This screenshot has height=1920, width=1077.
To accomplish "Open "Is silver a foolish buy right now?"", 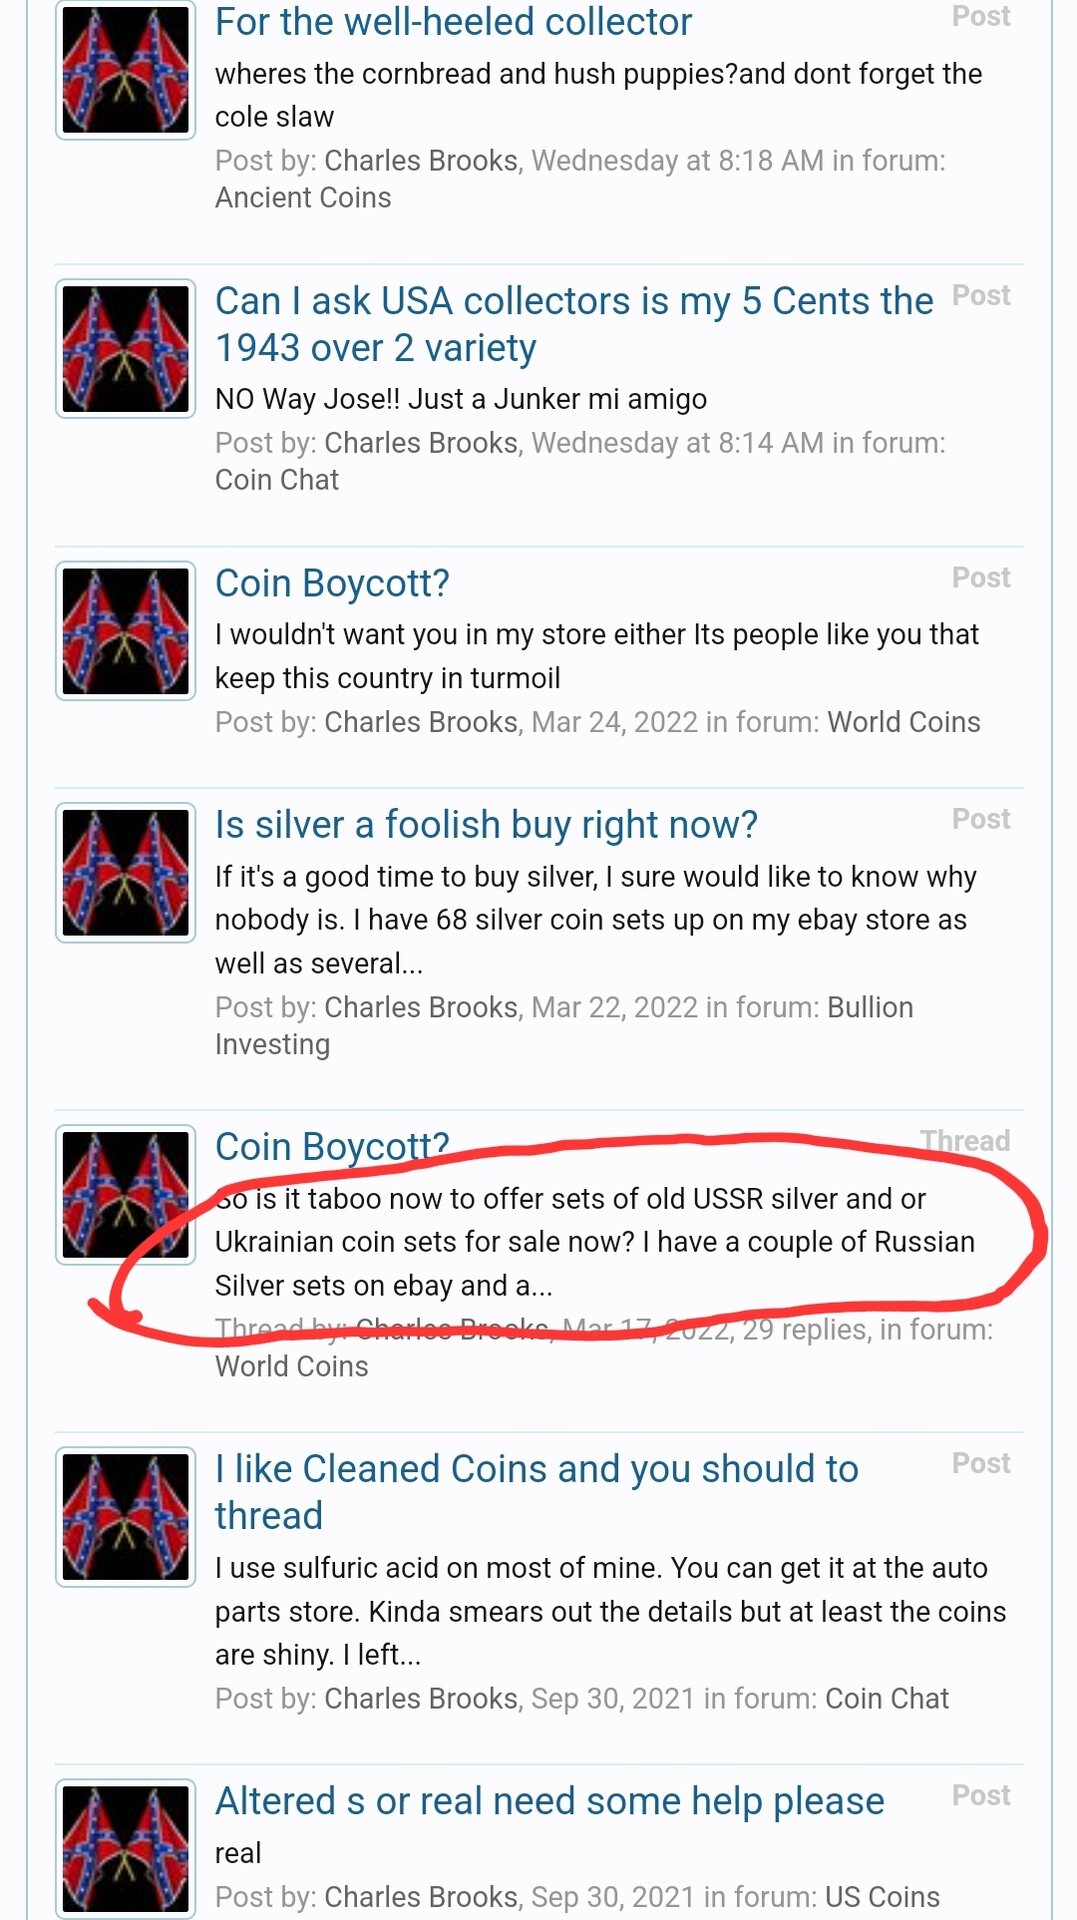I will tap(486, 825).
